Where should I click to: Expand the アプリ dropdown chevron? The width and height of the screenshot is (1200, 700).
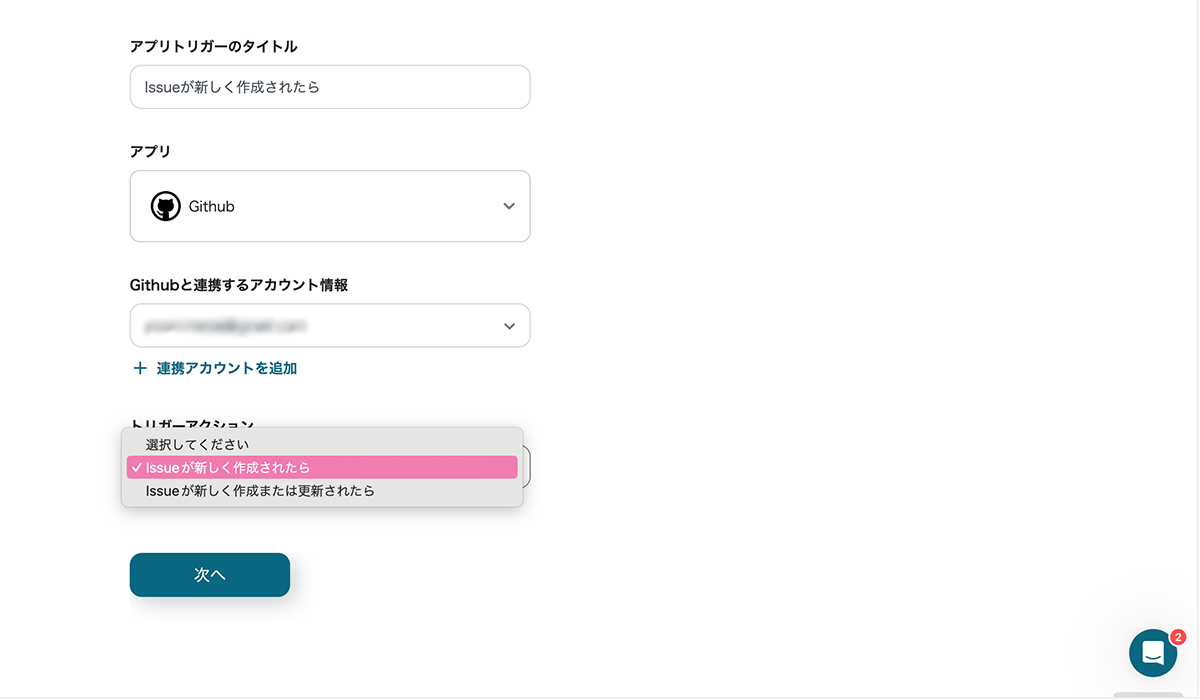[509, 206]
